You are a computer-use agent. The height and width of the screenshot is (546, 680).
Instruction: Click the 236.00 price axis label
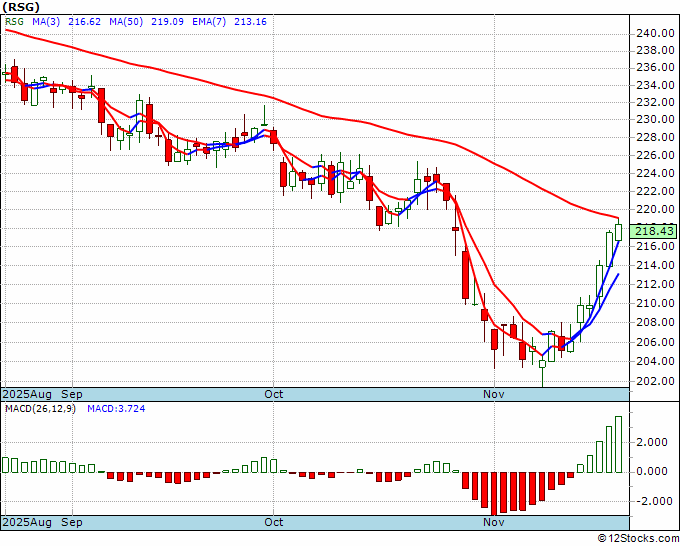click(x=655, y=68)
